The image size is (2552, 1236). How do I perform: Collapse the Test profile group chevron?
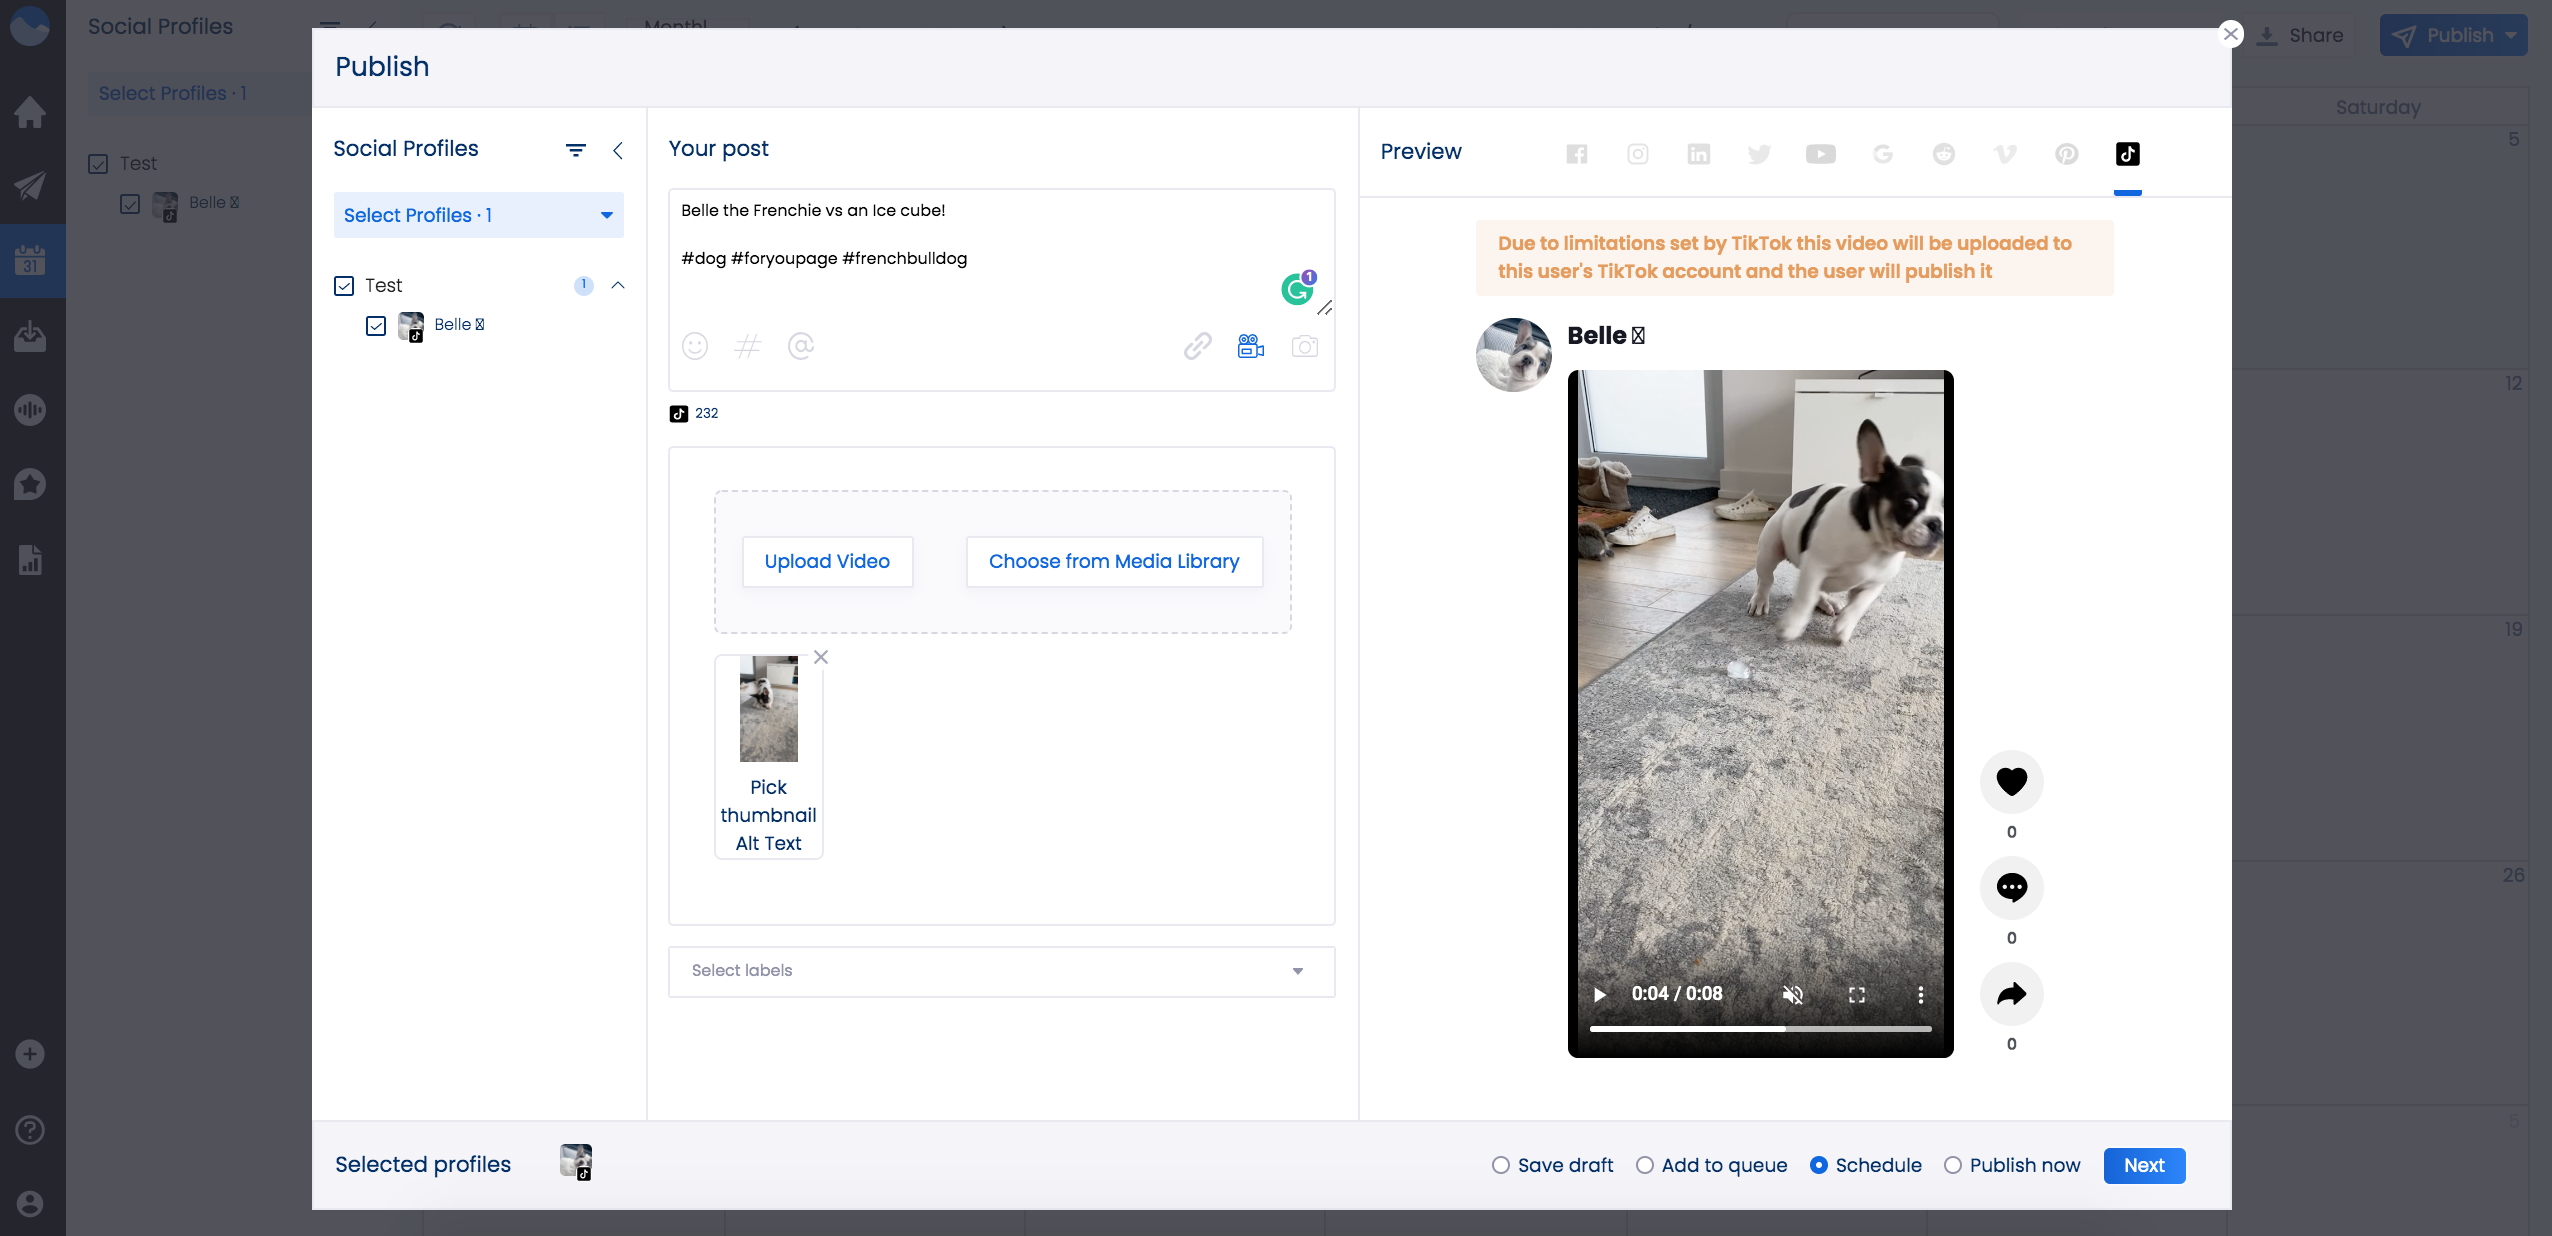(x=618, y=286)
